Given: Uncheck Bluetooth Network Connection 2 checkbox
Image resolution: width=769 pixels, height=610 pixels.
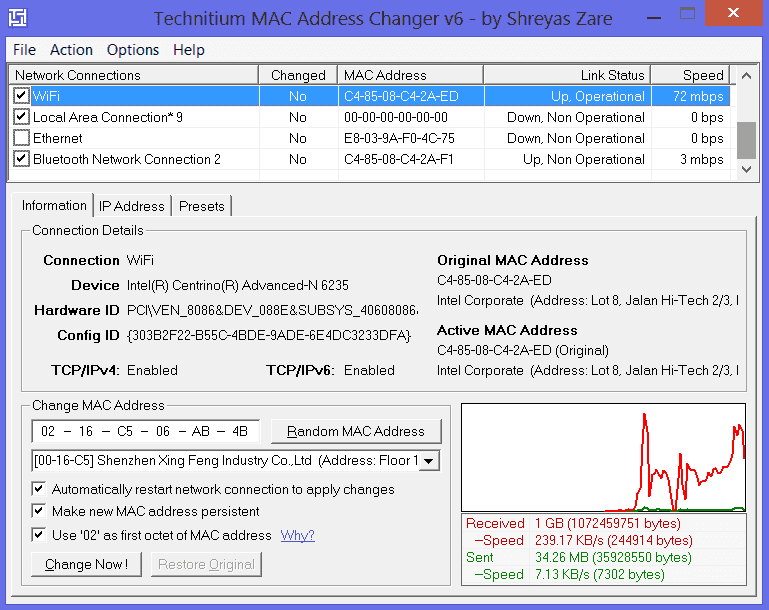Looking at the screenshot, I should (21, 159).
